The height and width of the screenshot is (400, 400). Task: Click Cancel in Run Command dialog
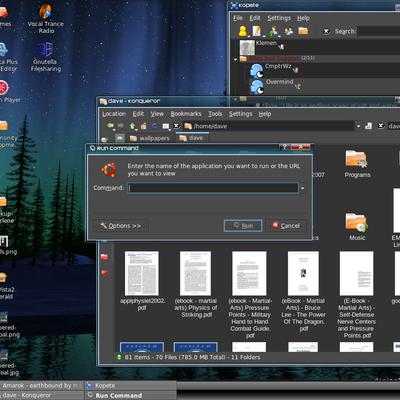pyautogui.click(x=286, y=226)
